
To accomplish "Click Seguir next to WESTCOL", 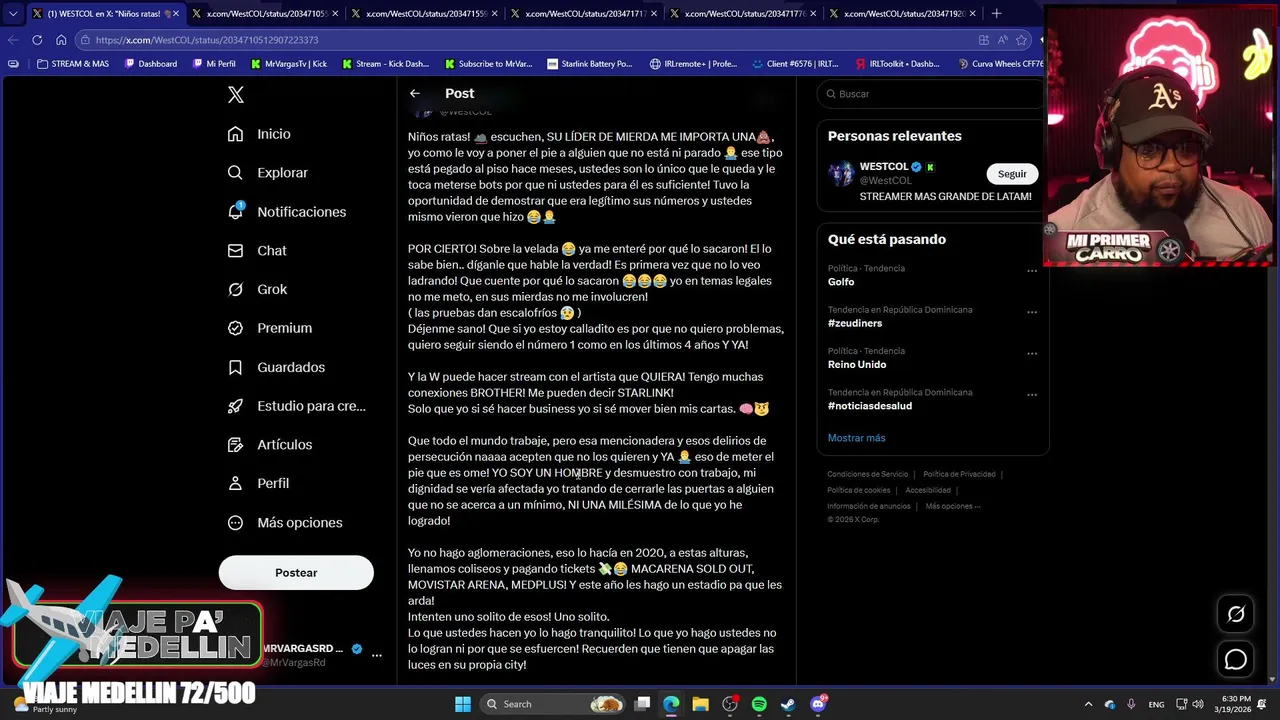I will pyautogui.click(x=1012, y=174).
